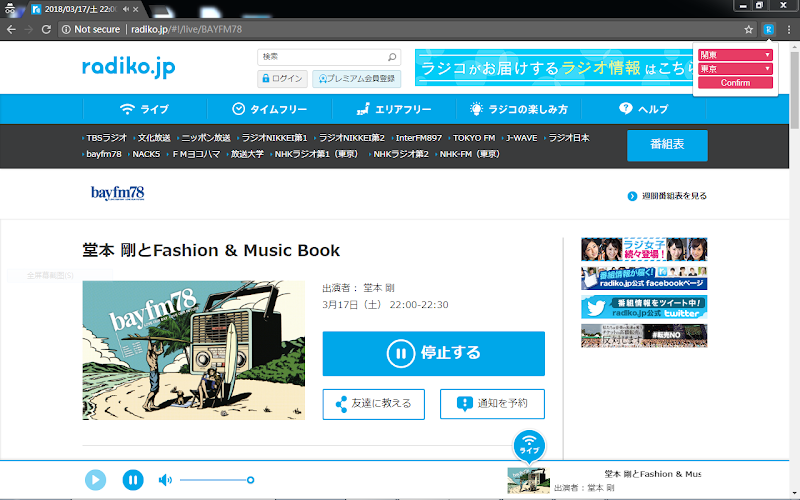Open J-WAVE station link

[x=521, y=138]
